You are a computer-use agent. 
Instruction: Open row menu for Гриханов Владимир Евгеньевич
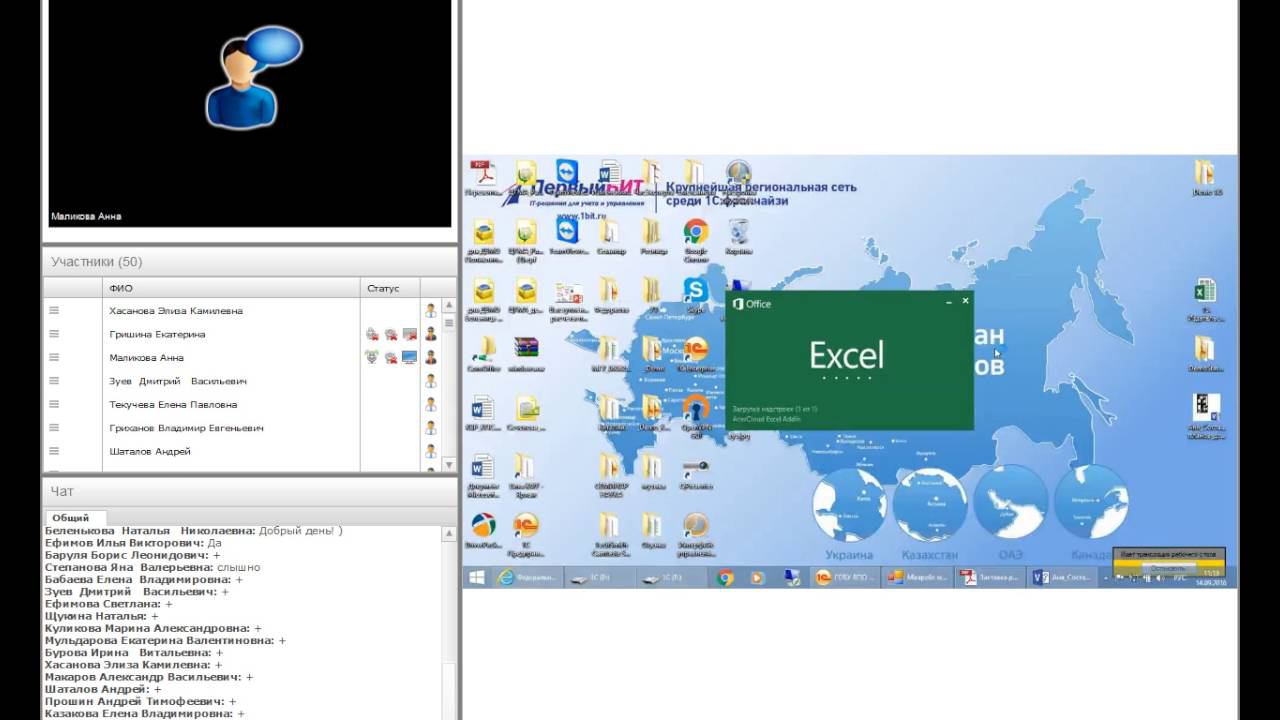pos(54,428)
